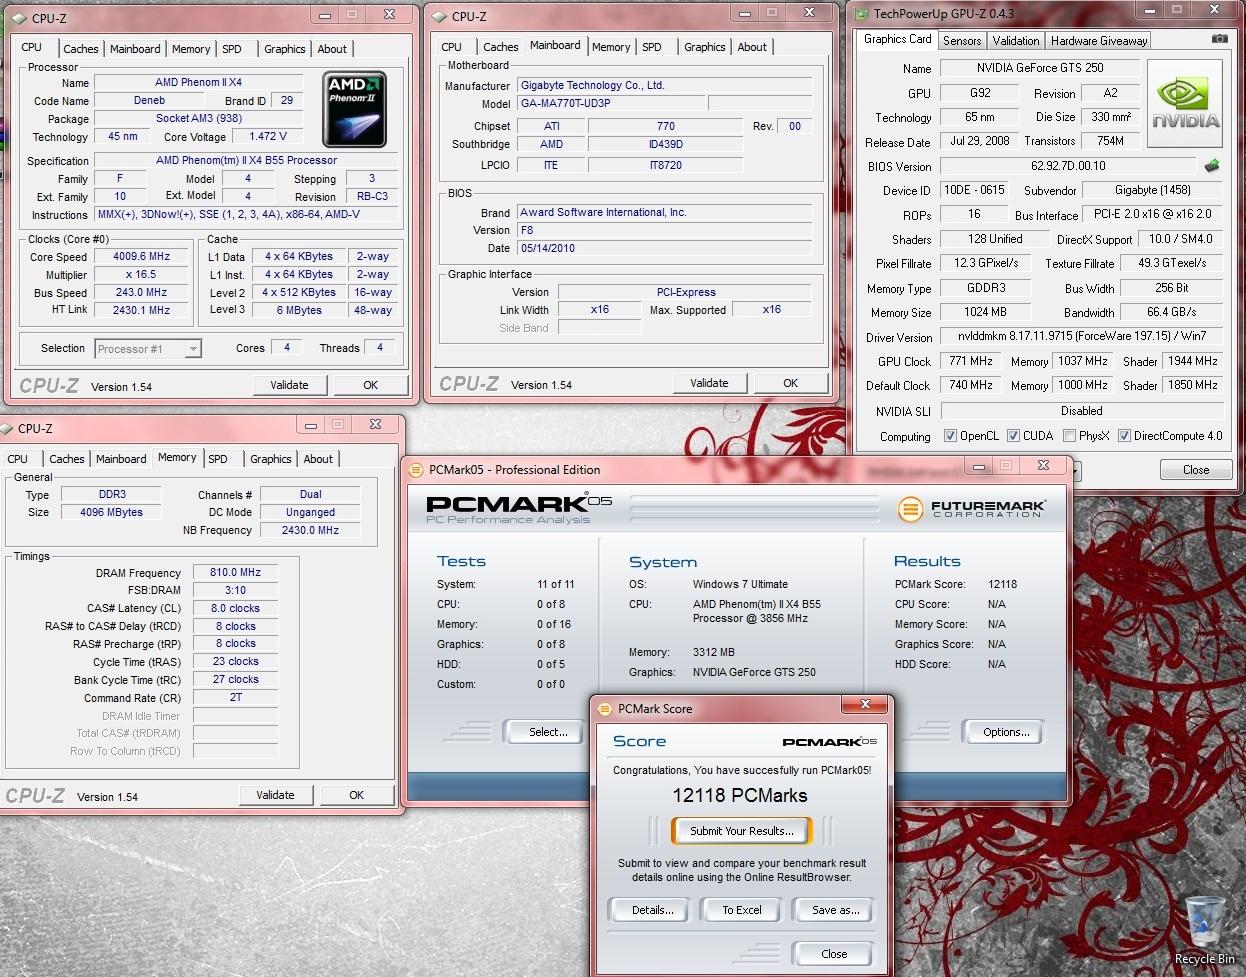Click OK in the CPU-Z Mainboard window
Viewport: 1246px width, 977px height.
click(791, 383)
